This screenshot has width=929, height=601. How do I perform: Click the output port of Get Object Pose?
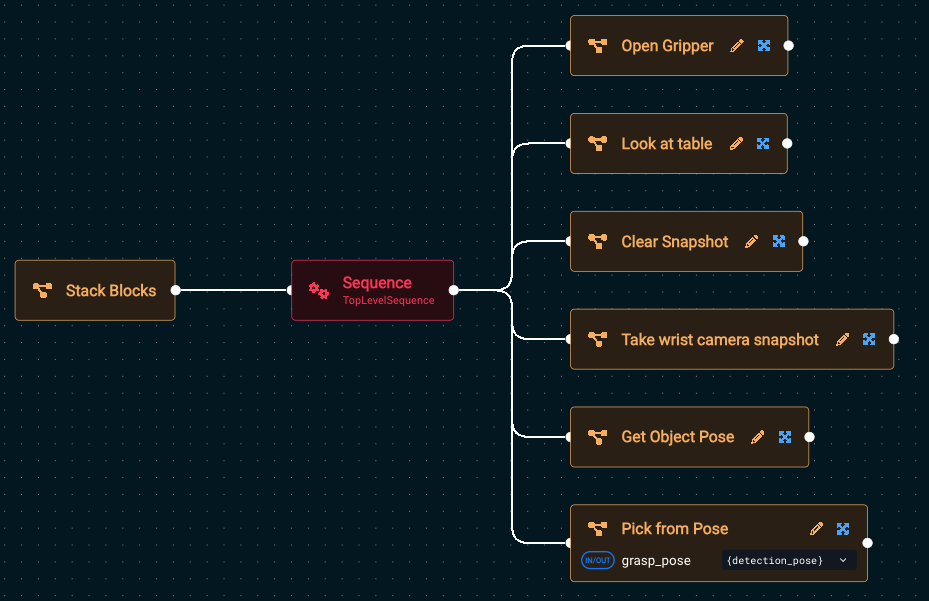[809, 437]
